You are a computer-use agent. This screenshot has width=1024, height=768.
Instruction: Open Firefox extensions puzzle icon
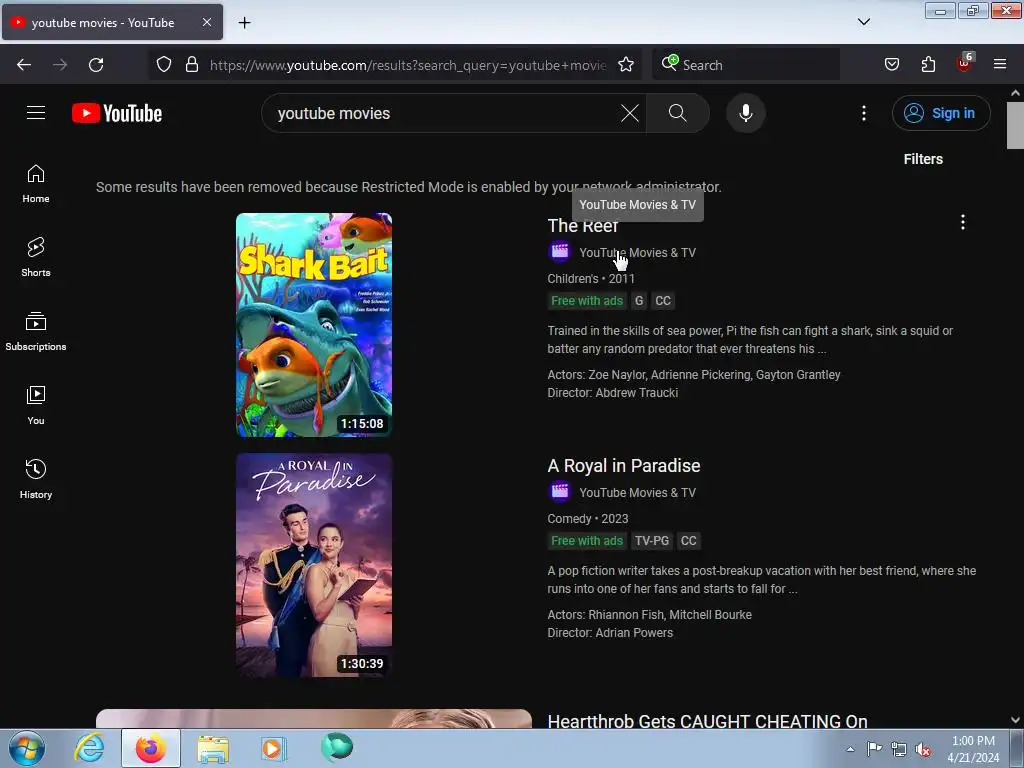coord(928,65)
